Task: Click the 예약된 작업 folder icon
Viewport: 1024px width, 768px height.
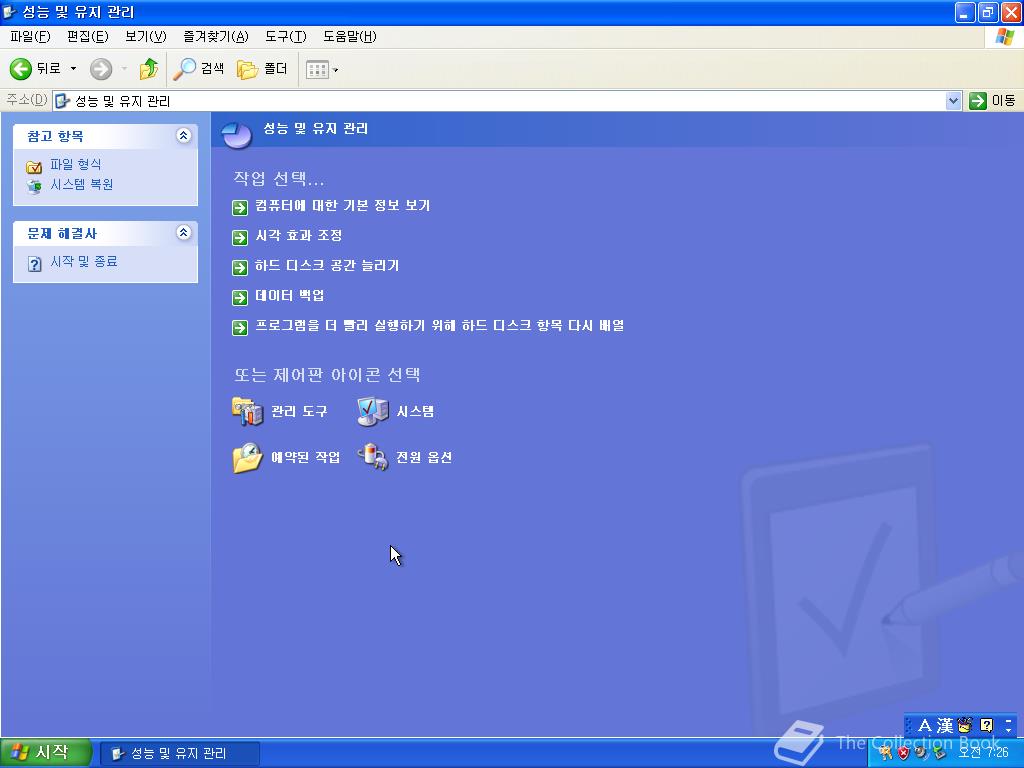Action: pyautogui.click(x=248, y=457)
